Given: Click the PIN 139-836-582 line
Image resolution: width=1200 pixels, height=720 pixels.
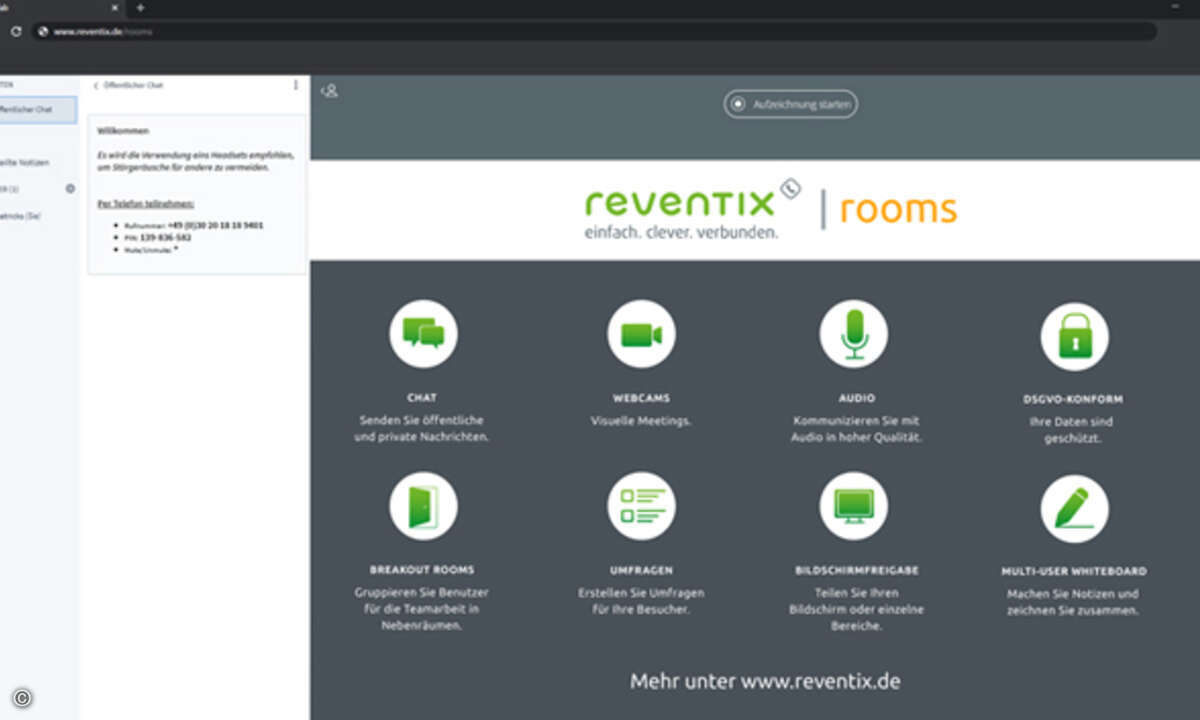Looking at the screenshot, I should 158,237.
